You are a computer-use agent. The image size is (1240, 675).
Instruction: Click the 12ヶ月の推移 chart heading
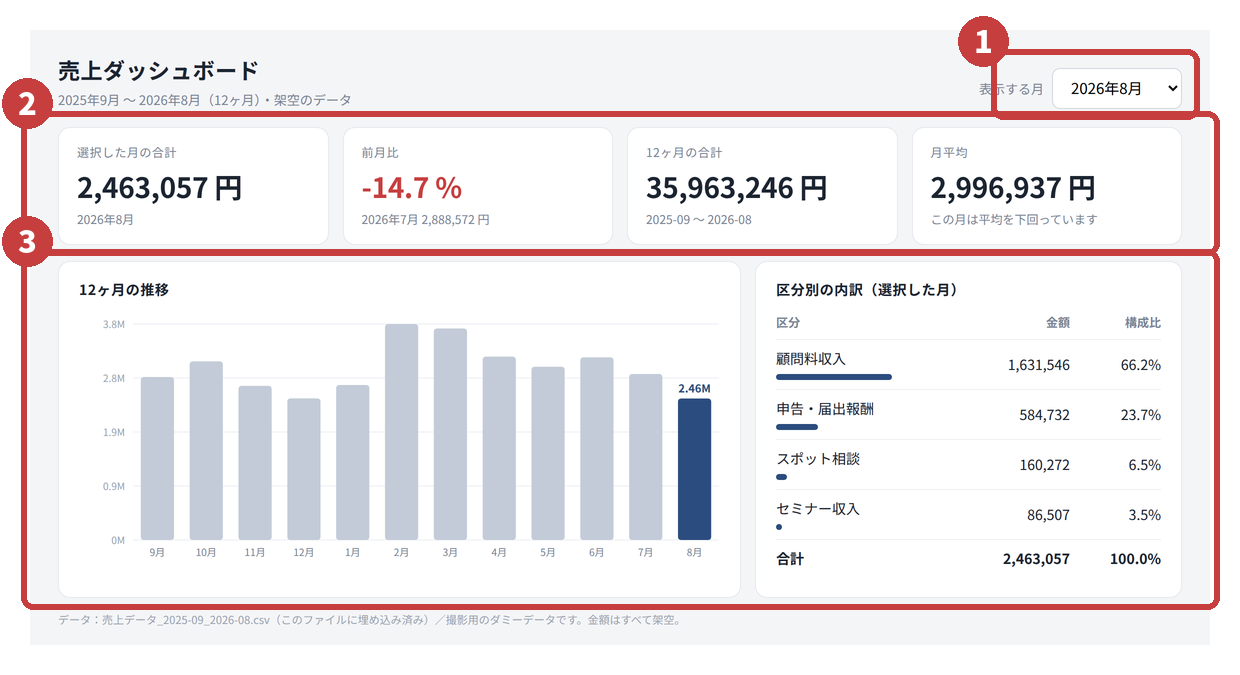(124, 290)
